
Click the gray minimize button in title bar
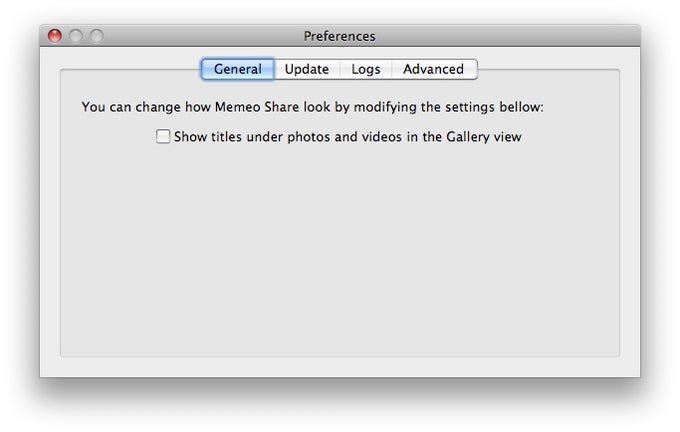pyautogui.click(x=76, y=36)
